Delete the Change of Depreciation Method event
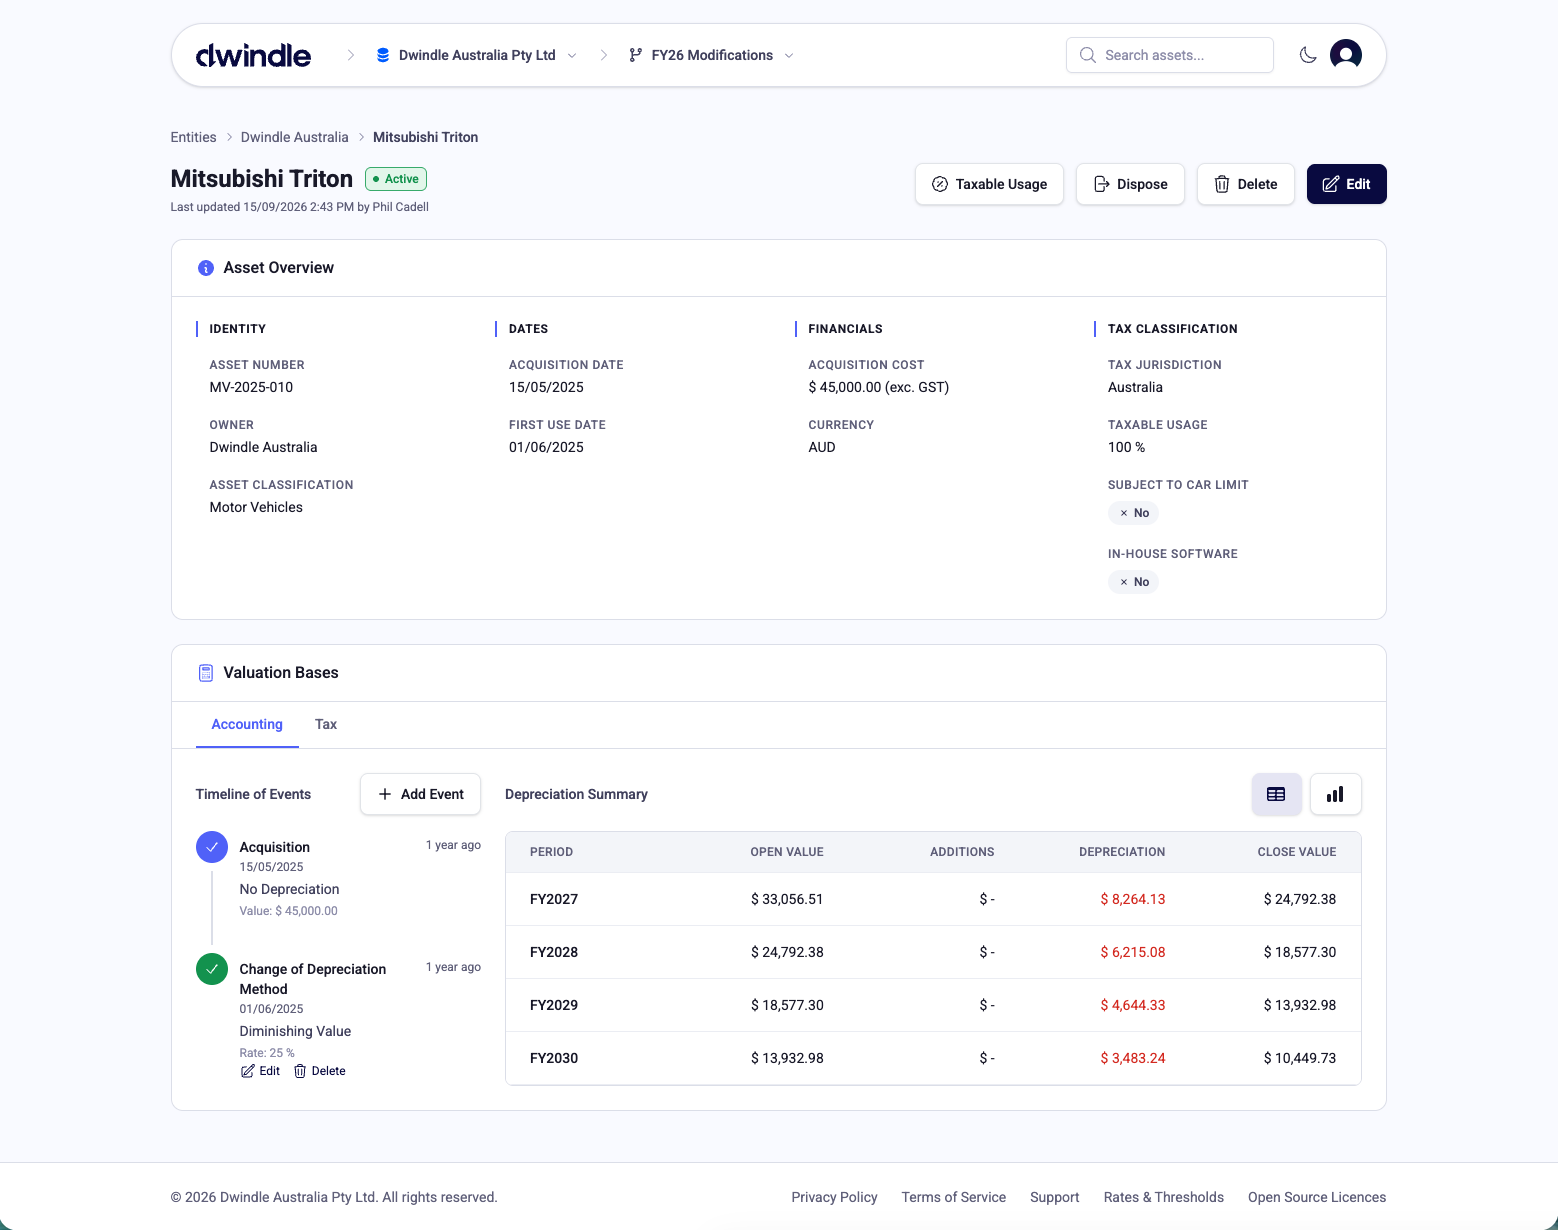Screen dimensions: 1558x1230 [320, 1071]
